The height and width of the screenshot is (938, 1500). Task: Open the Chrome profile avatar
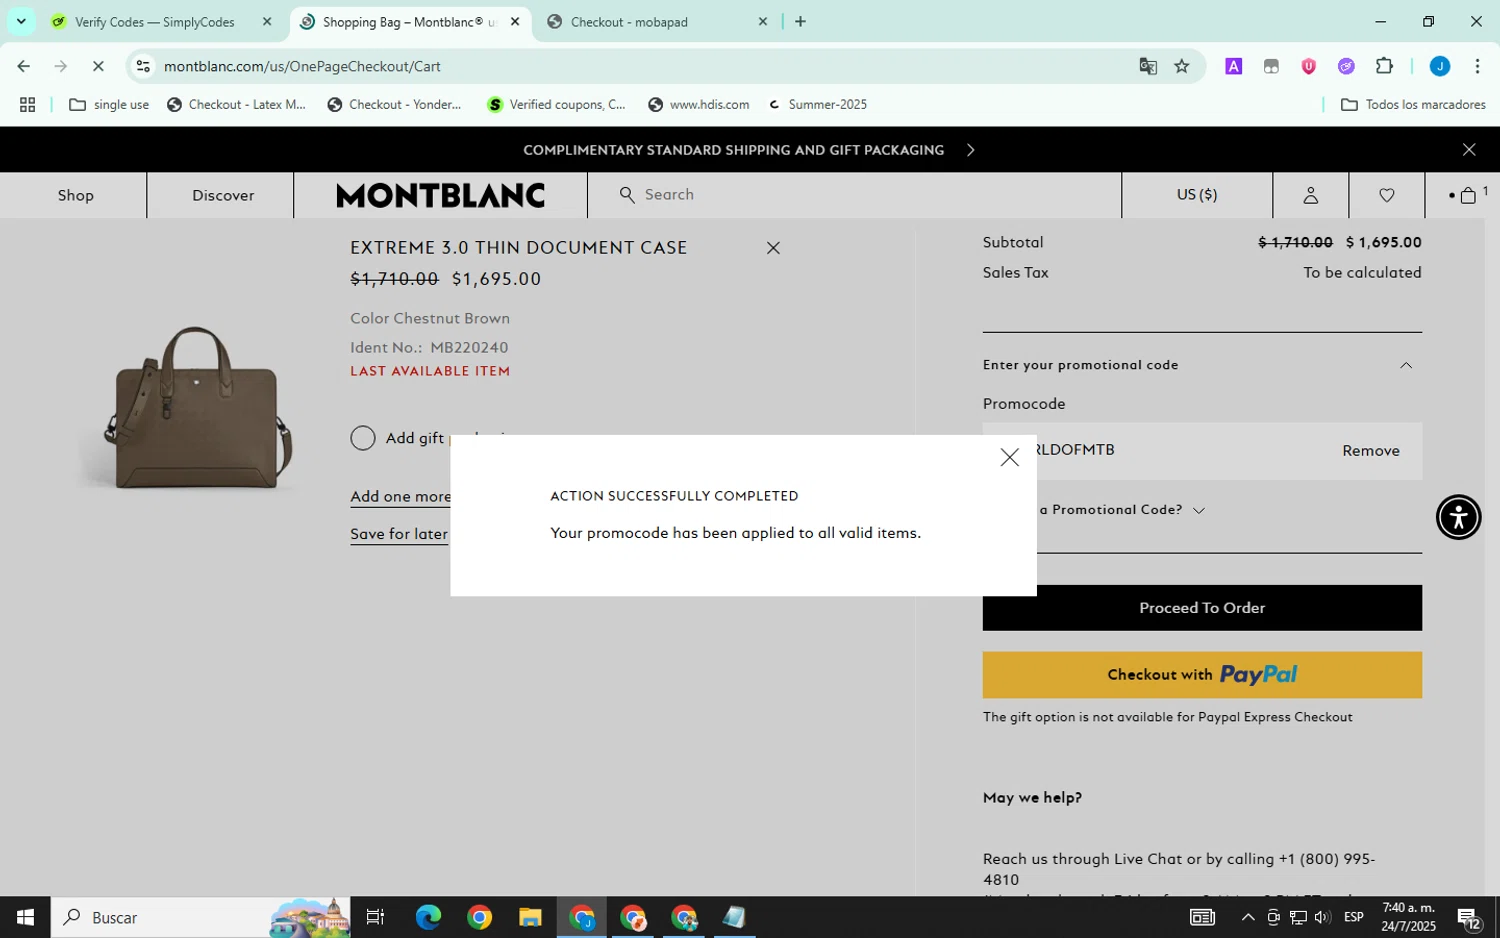click(1439, 66)
